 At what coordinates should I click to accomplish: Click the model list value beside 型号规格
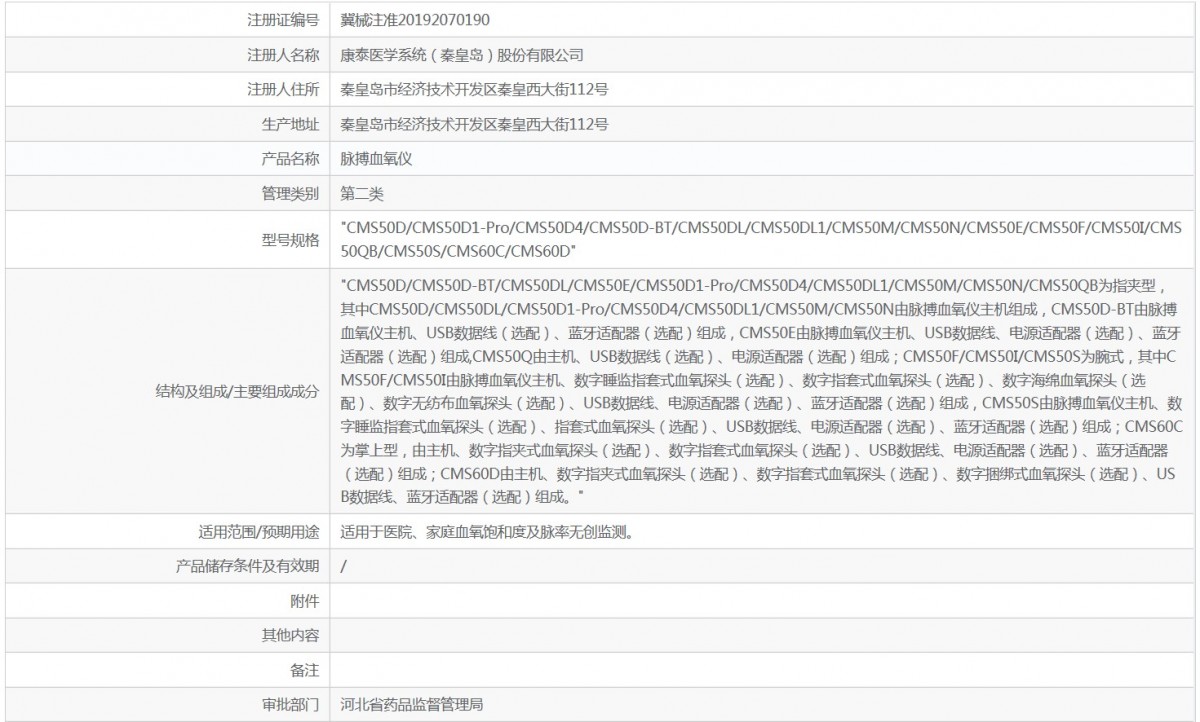point(761,239)
